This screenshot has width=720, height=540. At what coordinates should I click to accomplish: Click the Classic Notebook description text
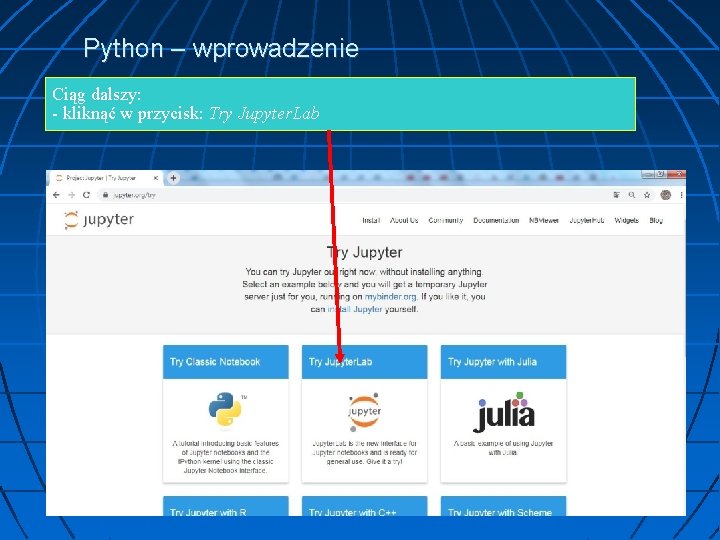(x=225, y=457)
